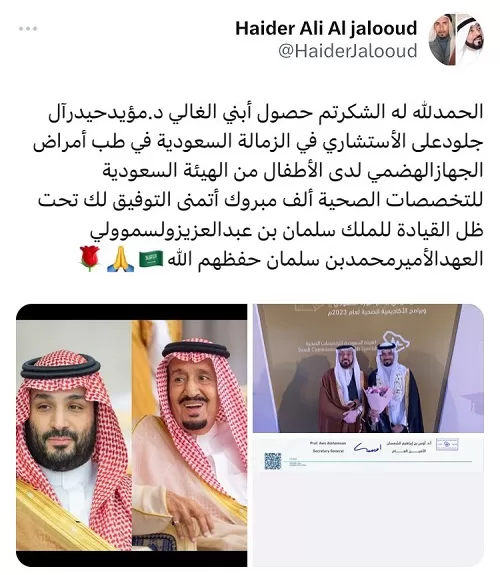This screenshot has width=500, height=575.
Task: Click the QR code on the certificate
Action: click(273, 461)
